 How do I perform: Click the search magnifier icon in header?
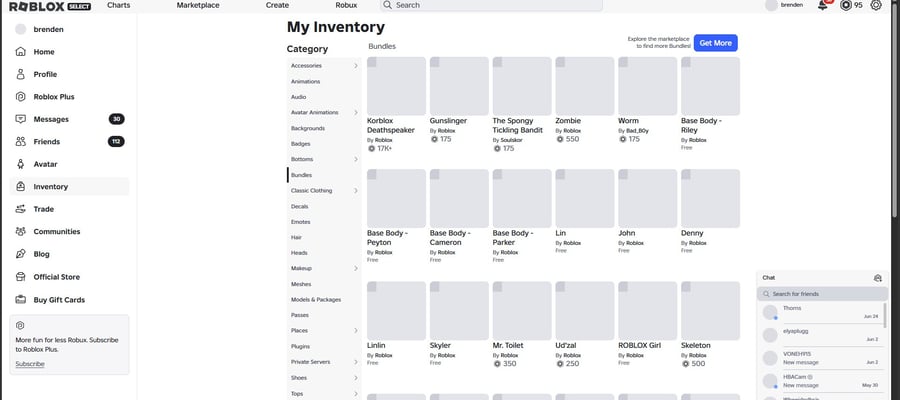387,5
